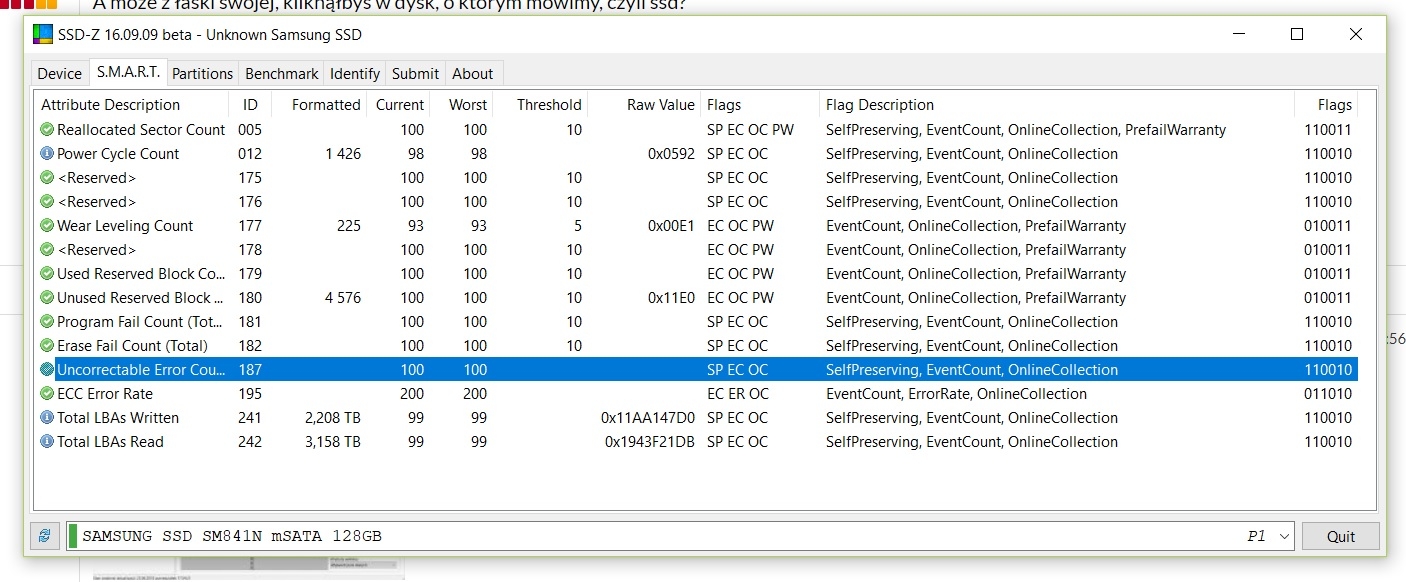Select the Used Reserved Block Co... row text
Viewport: 1406px width, 582px height.
coord(141,274)
